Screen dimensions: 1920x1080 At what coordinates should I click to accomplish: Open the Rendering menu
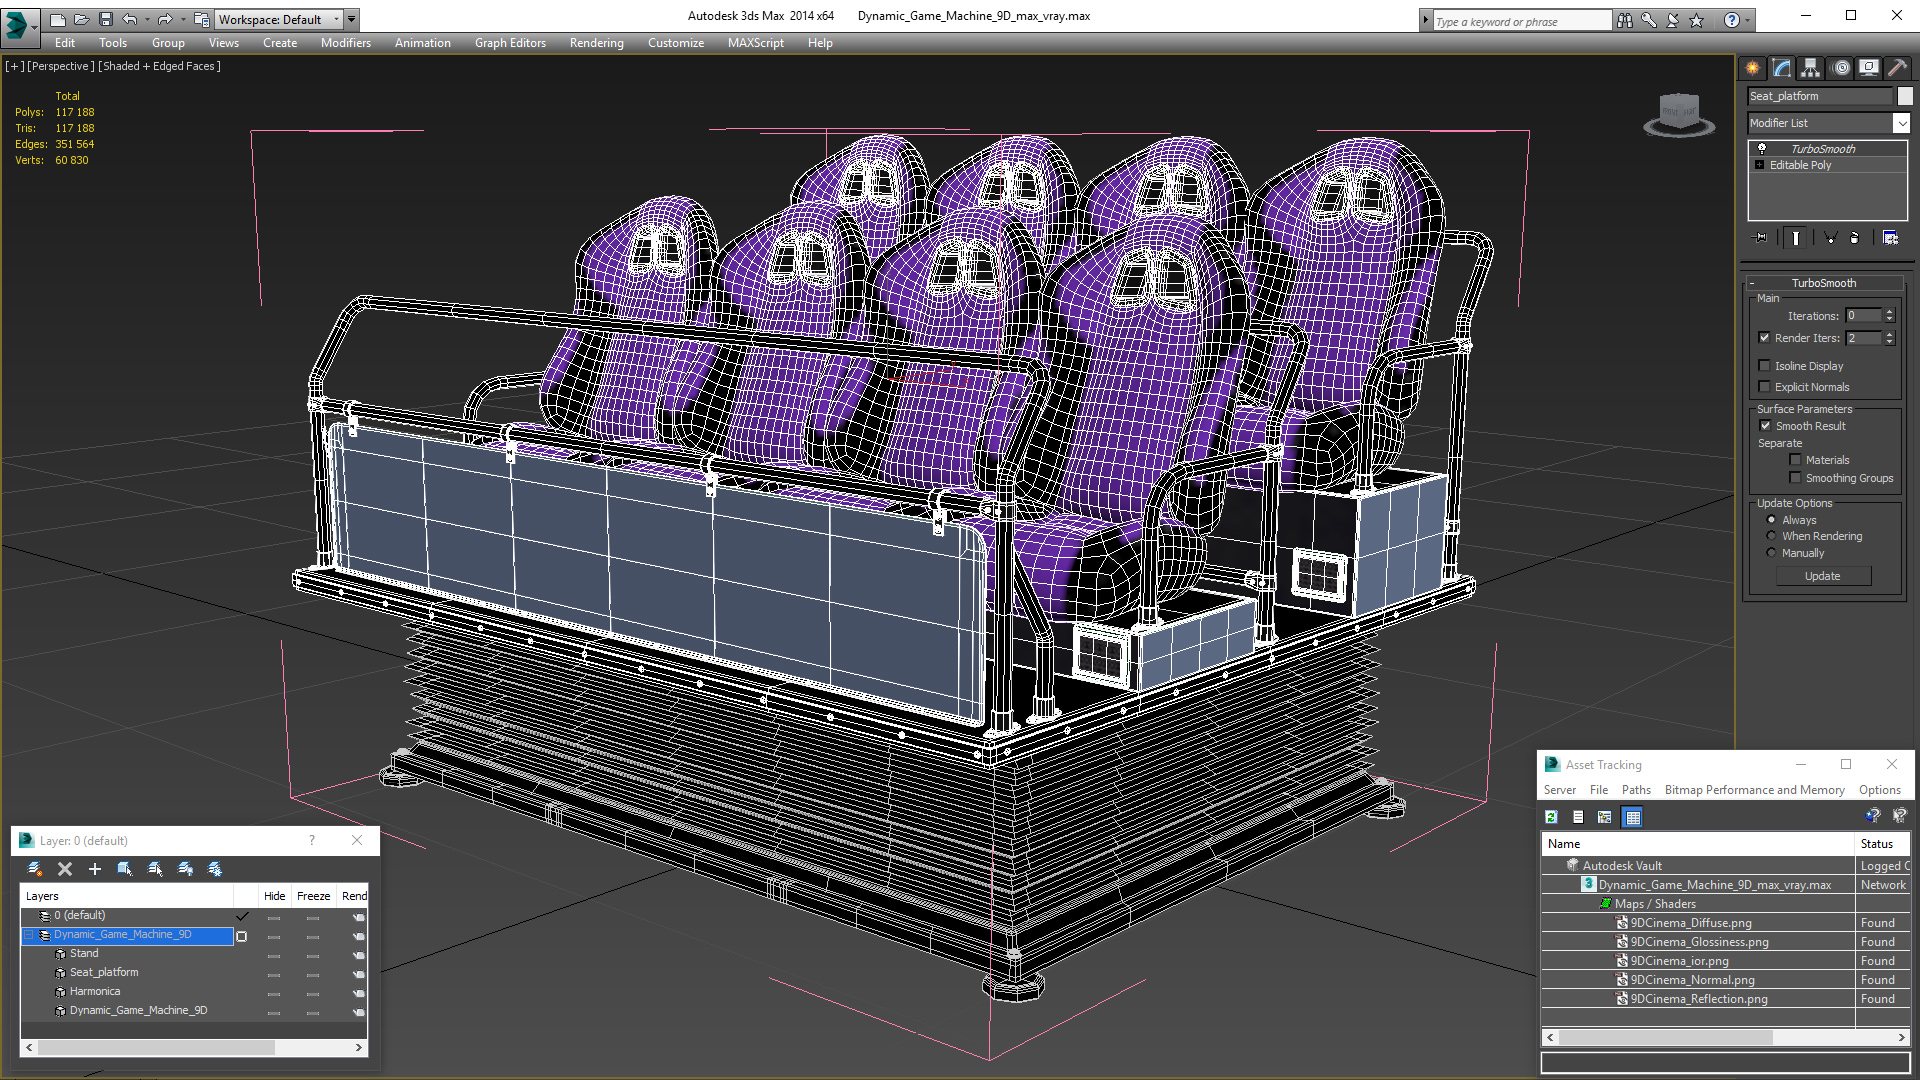pyautogui.click(x=597, y=43)
